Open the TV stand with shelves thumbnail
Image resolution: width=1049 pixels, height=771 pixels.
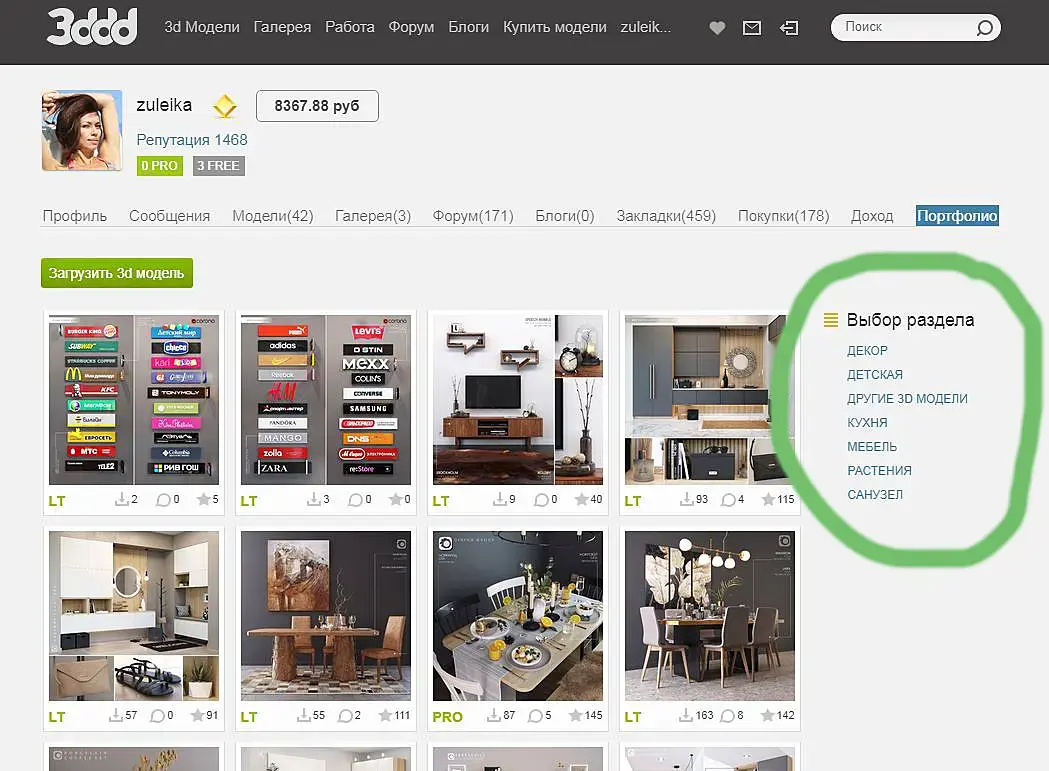point(518,400)
